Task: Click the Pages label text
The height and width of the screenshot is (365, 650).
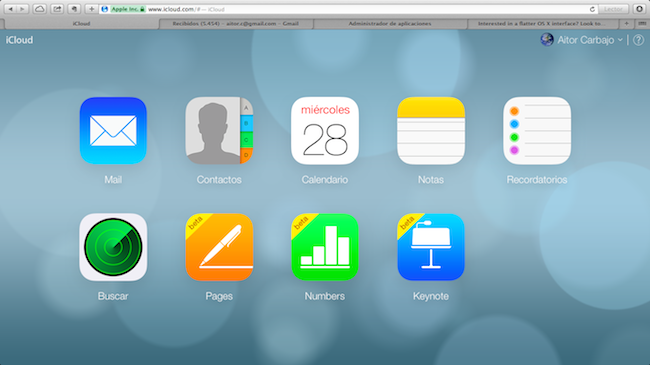Action: [x=219, y=296]
